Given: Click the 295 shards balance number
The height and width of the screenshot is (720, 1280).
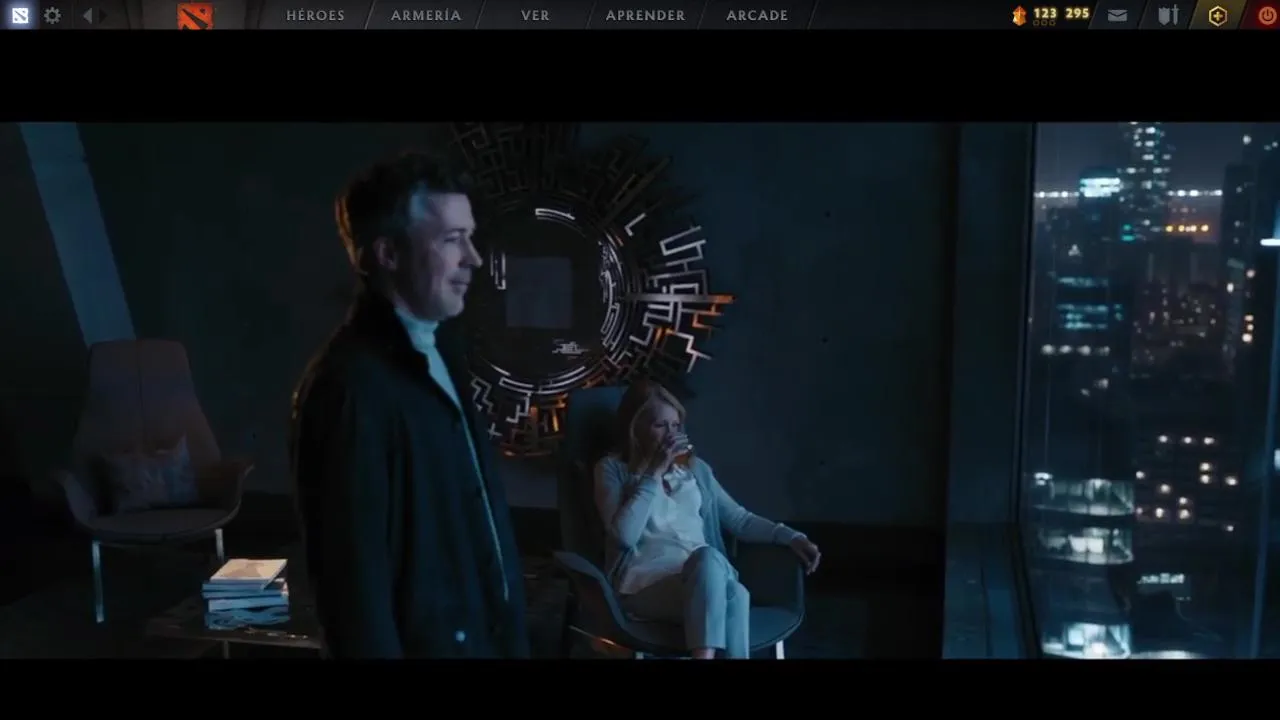Looking at the screenshot, I should (1077, 13).
